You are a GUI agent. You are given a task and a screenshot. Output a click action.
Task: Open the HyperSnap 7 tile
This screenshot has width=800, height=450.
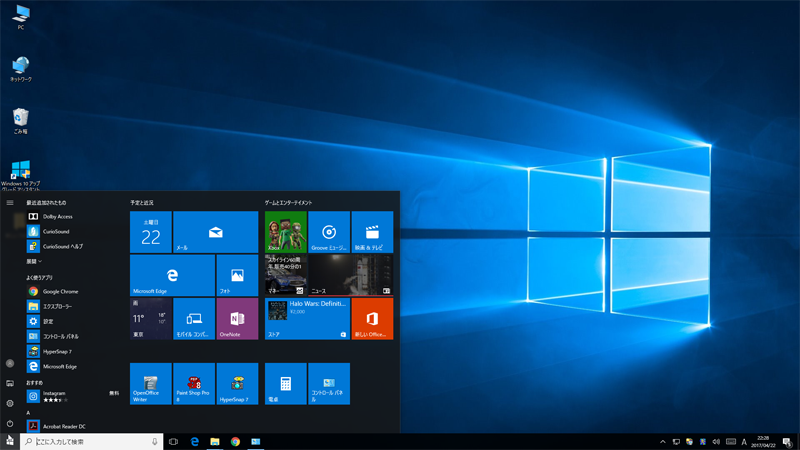pyautogui.click(x=237, y=384)
